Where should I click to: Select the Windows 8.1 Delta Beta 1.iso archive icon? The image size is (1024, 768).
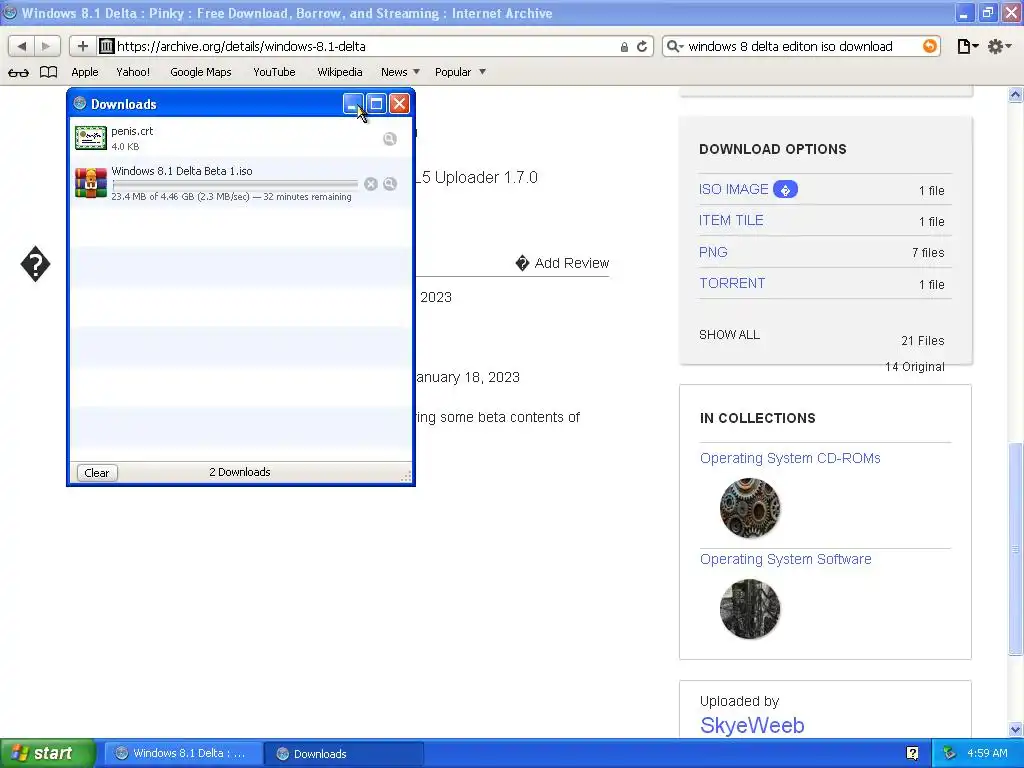pos(91,183)
